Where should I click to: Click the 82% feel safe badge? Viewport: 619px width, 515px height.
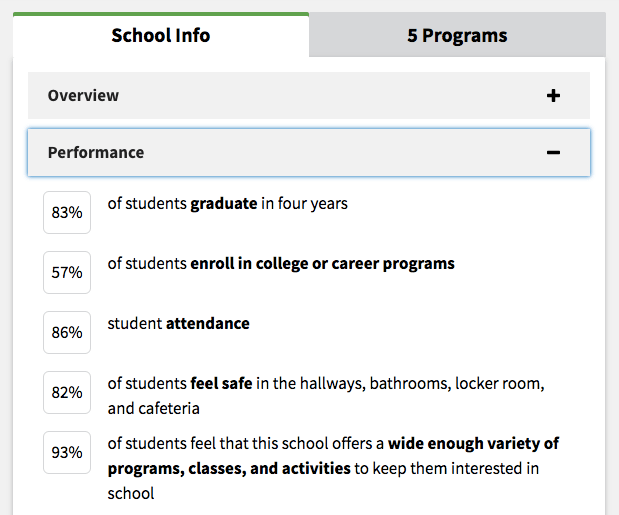pos(67,393)
